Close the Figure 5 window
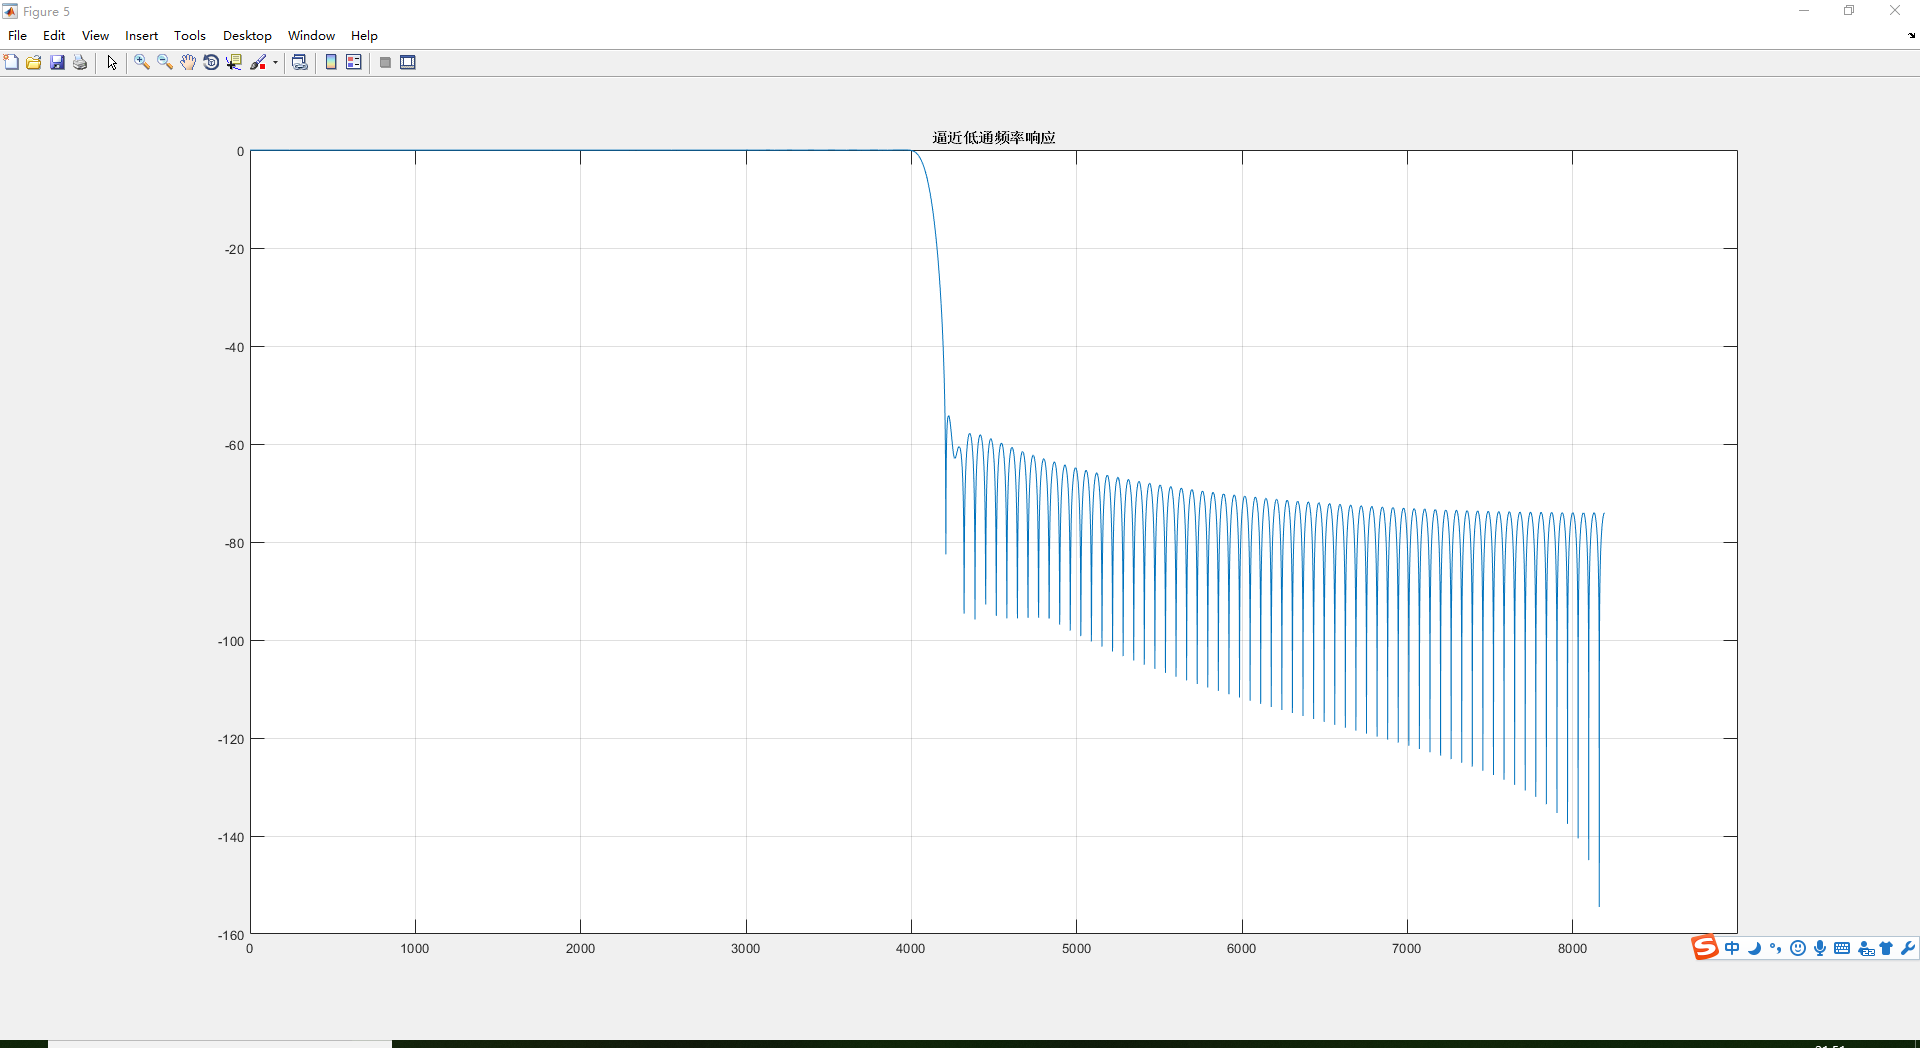This screenshot has height=1048, width=1920. (1895, 11)
